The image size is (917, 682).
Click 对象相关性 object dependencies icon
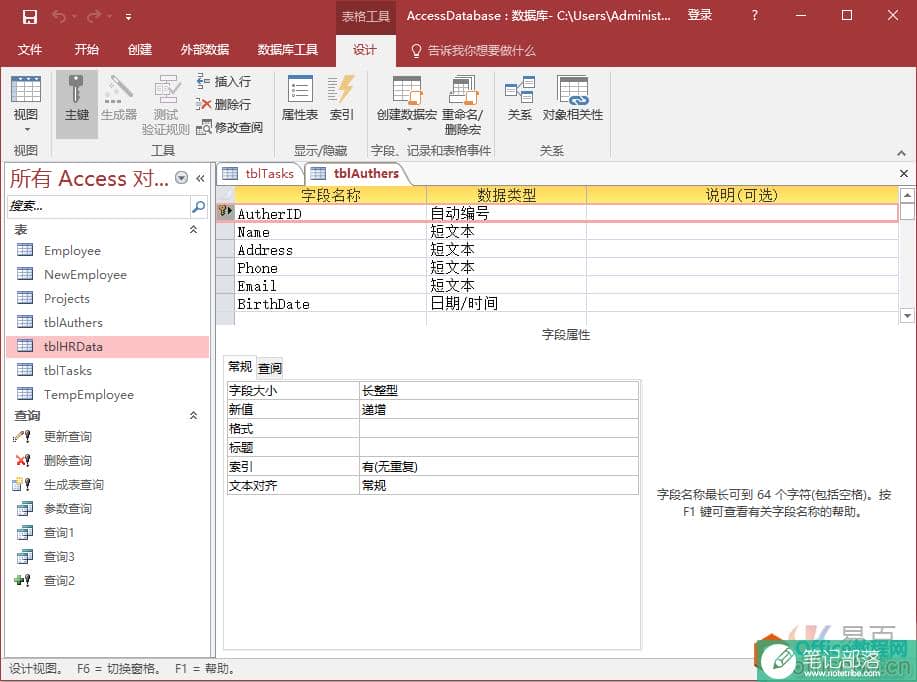click(573, 98)
